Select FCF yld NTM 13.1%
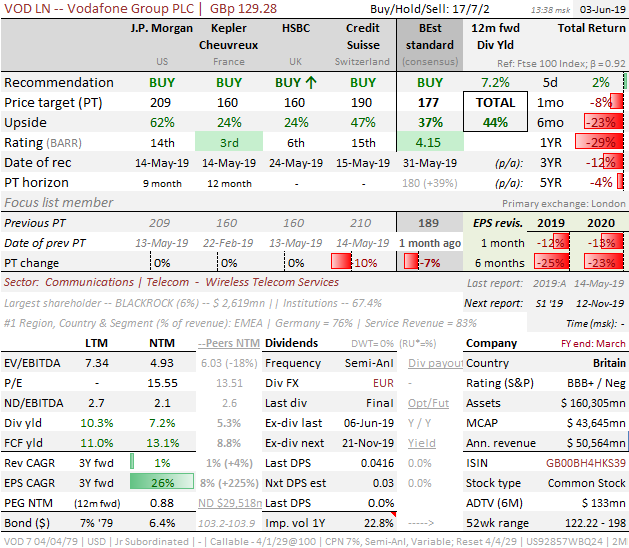The width and height of the screenshot is (629, 548). coord(162,443)
